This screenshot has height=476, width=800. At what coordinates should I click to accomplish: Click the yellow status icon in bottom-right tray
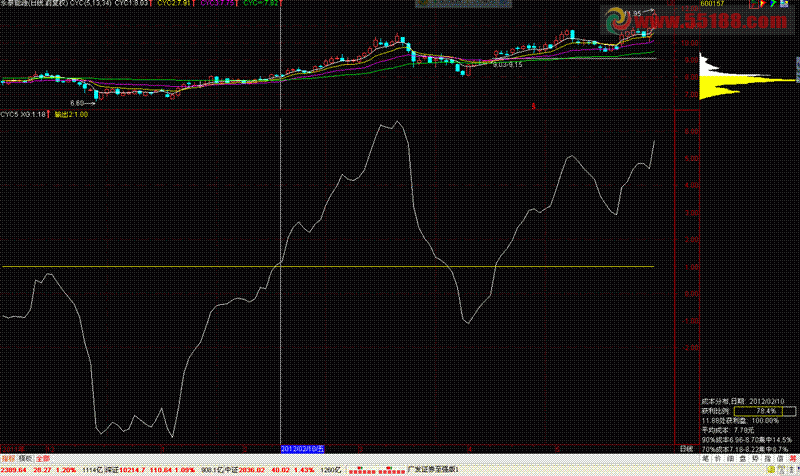(x=771, y=470)
